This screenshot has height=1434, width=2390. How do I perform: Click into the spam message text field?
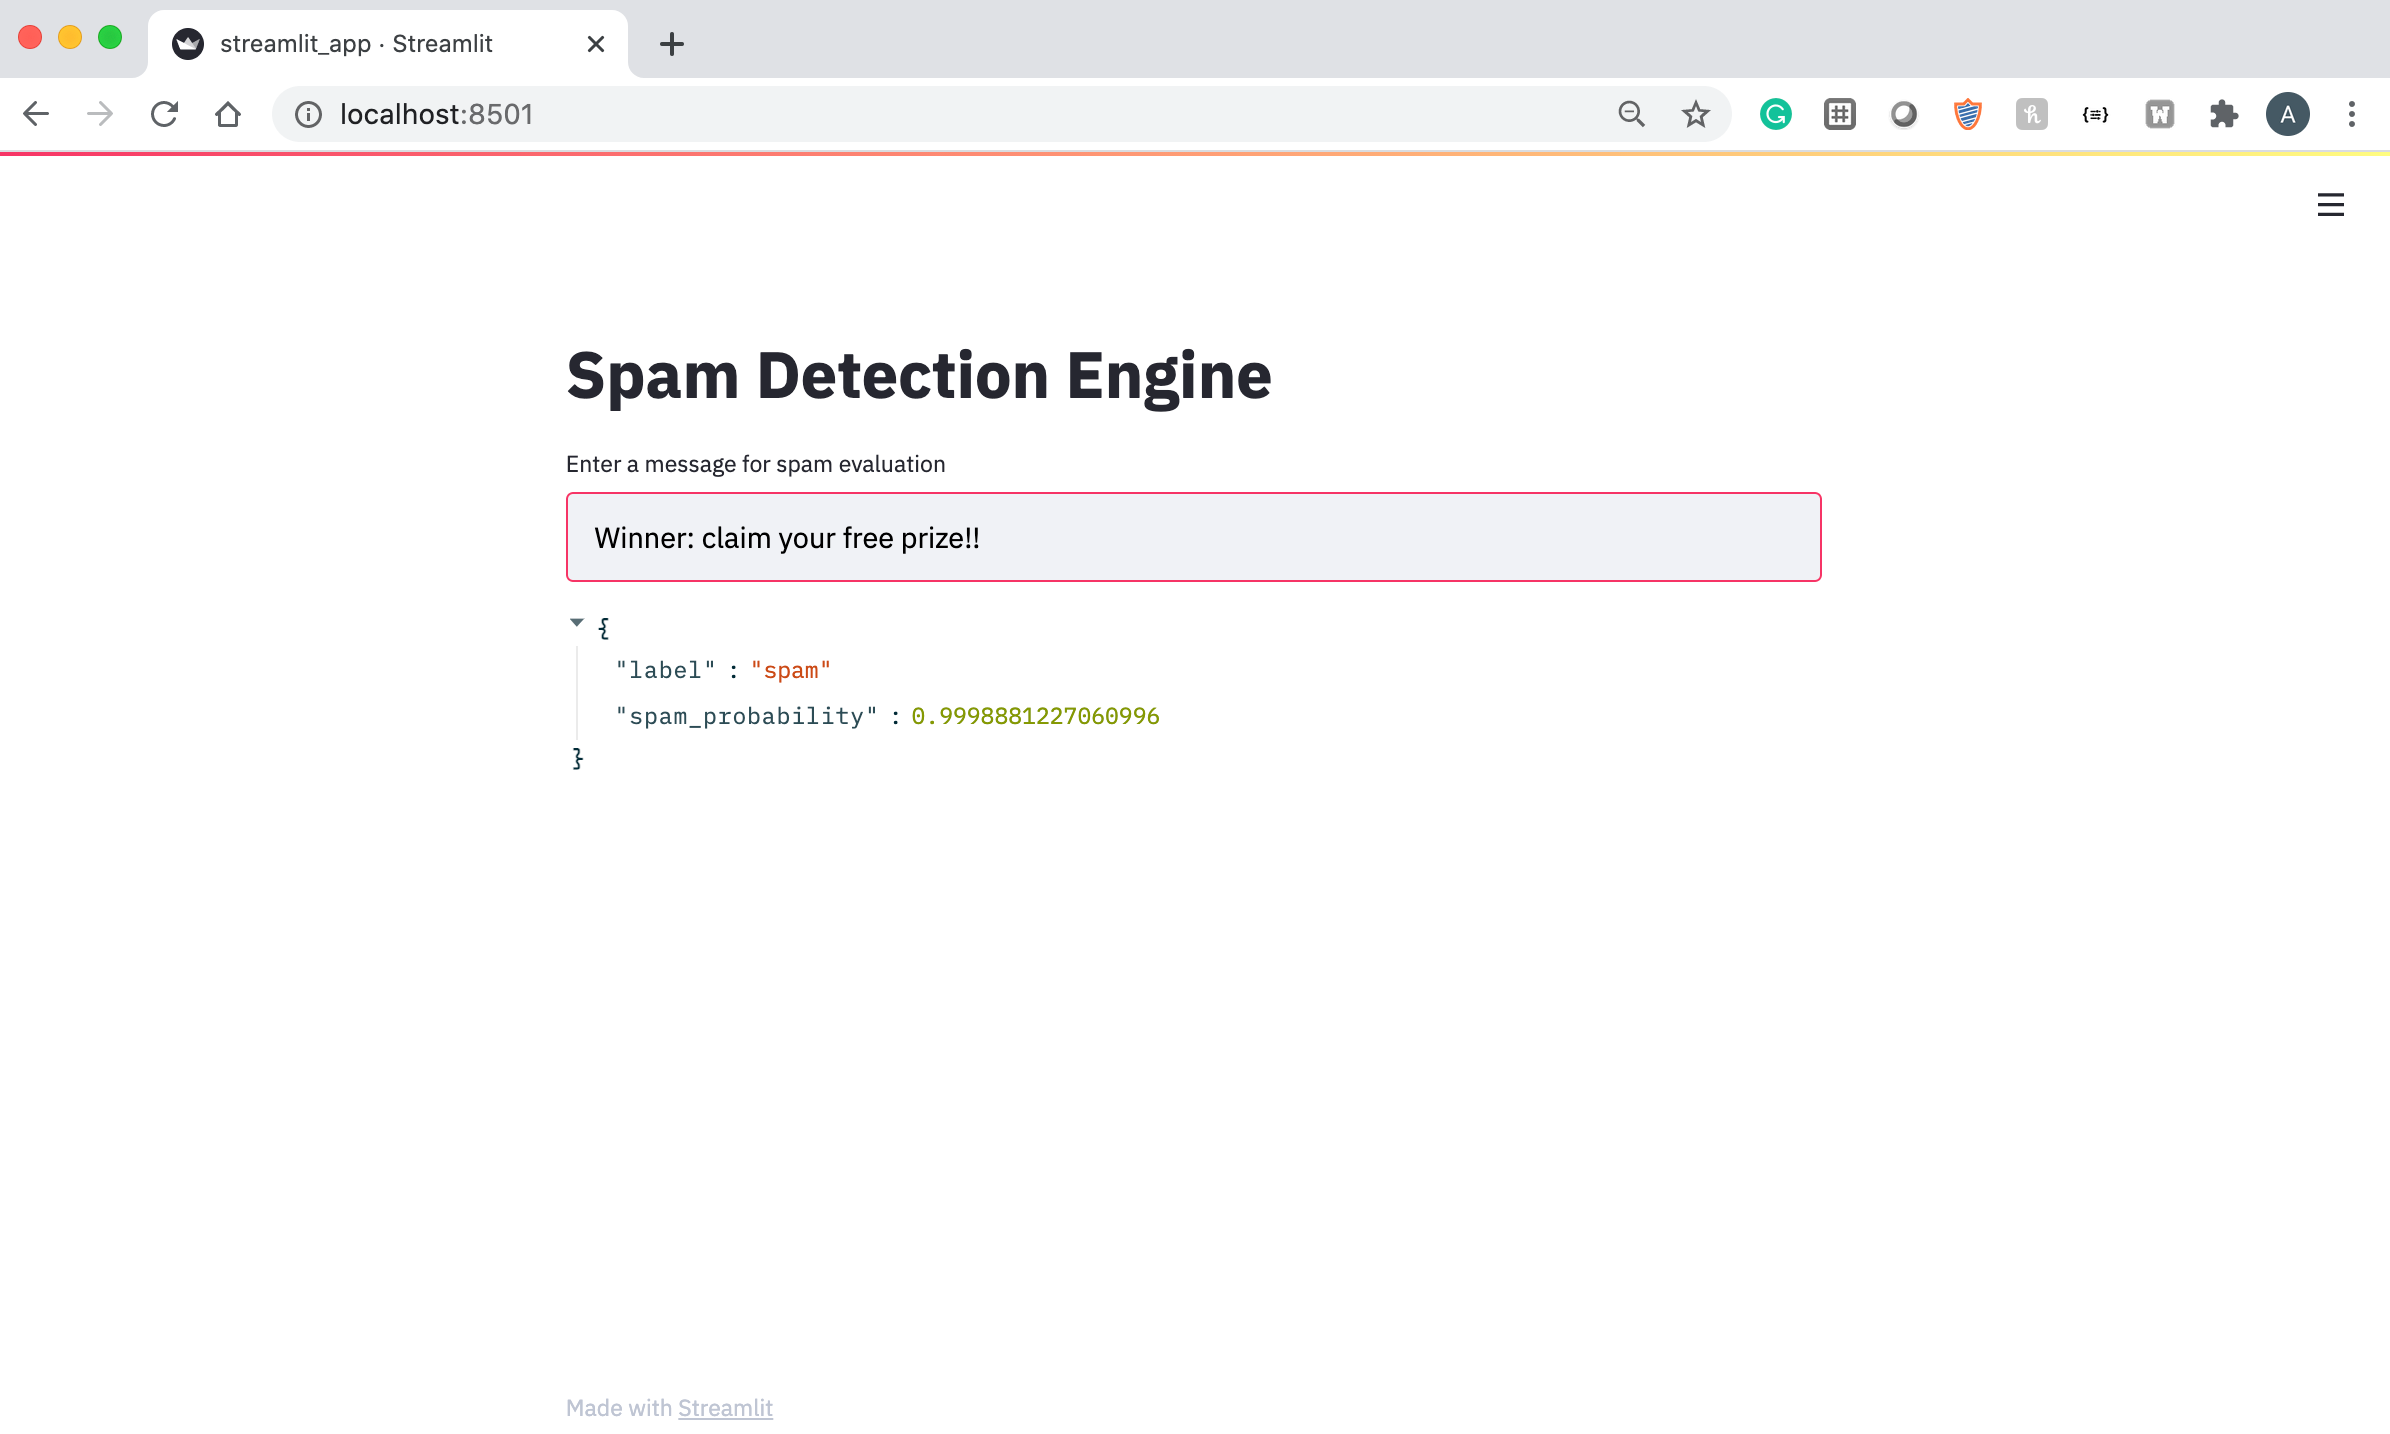[x=1192, y=537]
